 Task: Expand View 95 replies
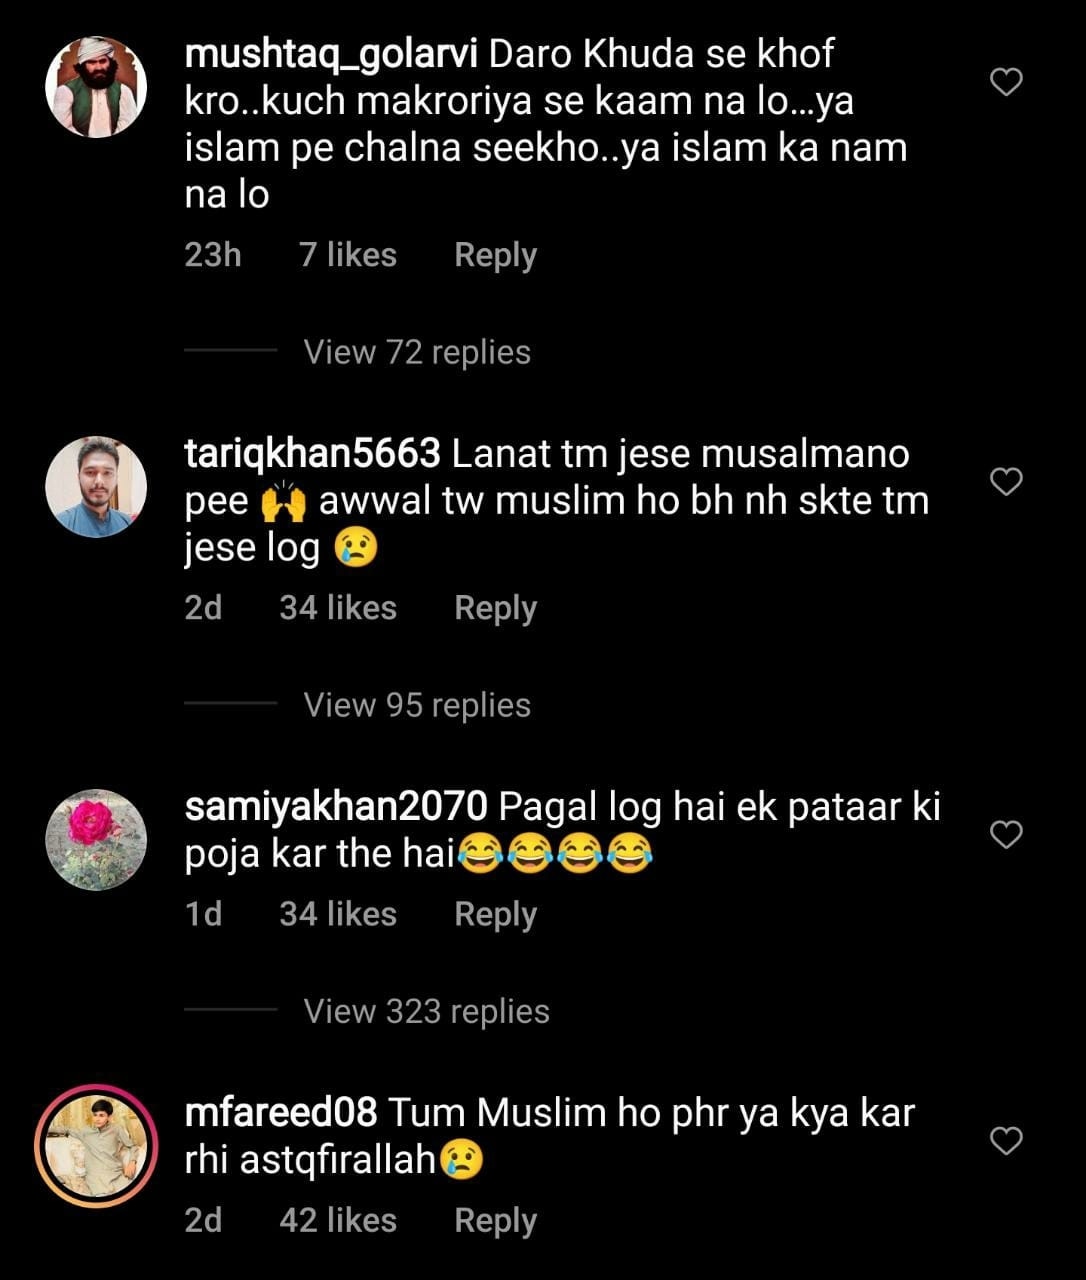pos(417,705)
